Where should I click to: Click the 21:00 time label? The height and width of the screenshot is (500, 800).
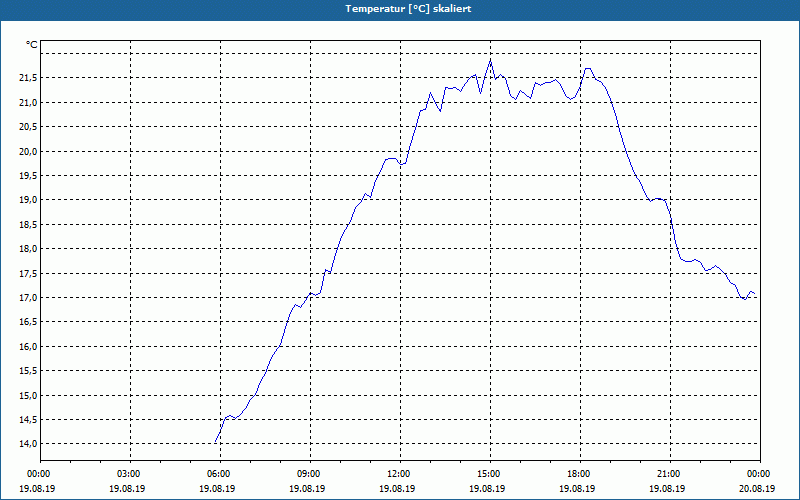point(668,474)
